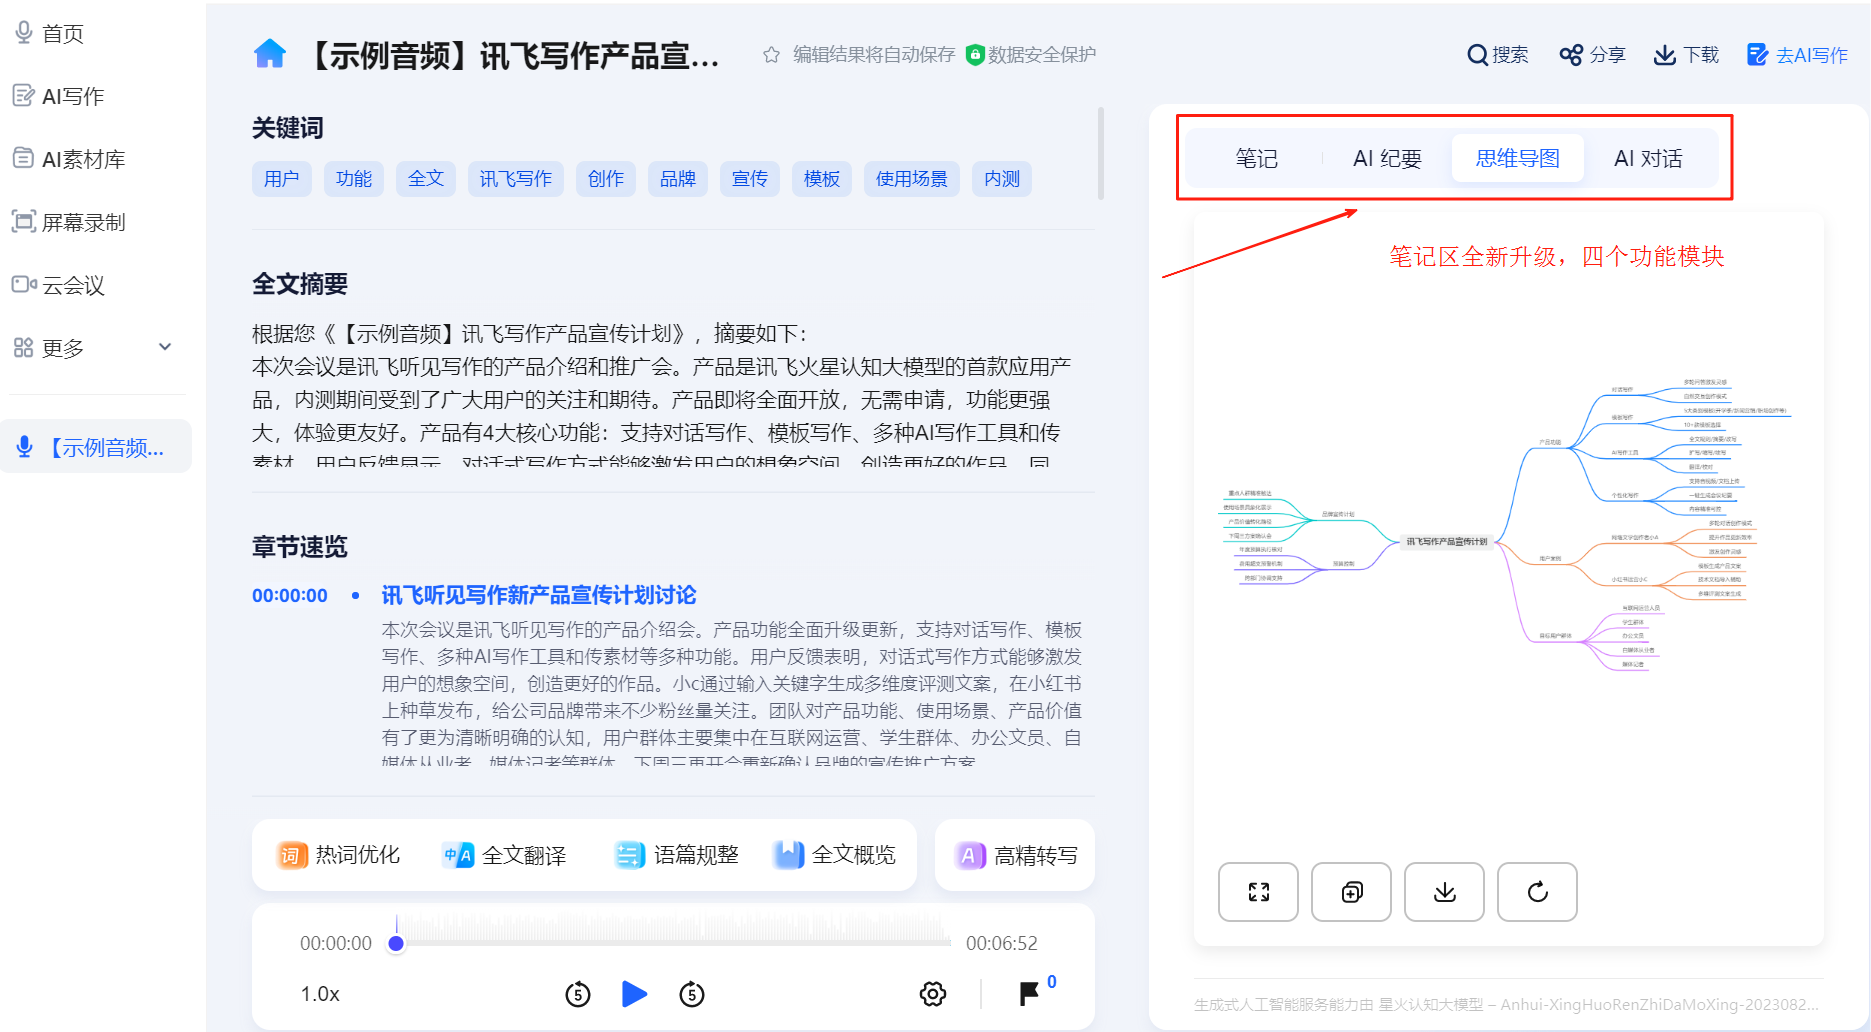Click the 宣传 keyword tag
Image resolution: width=1871 pixels, height=1032 pixels.
pyautogui.click(x=750, y=179)
